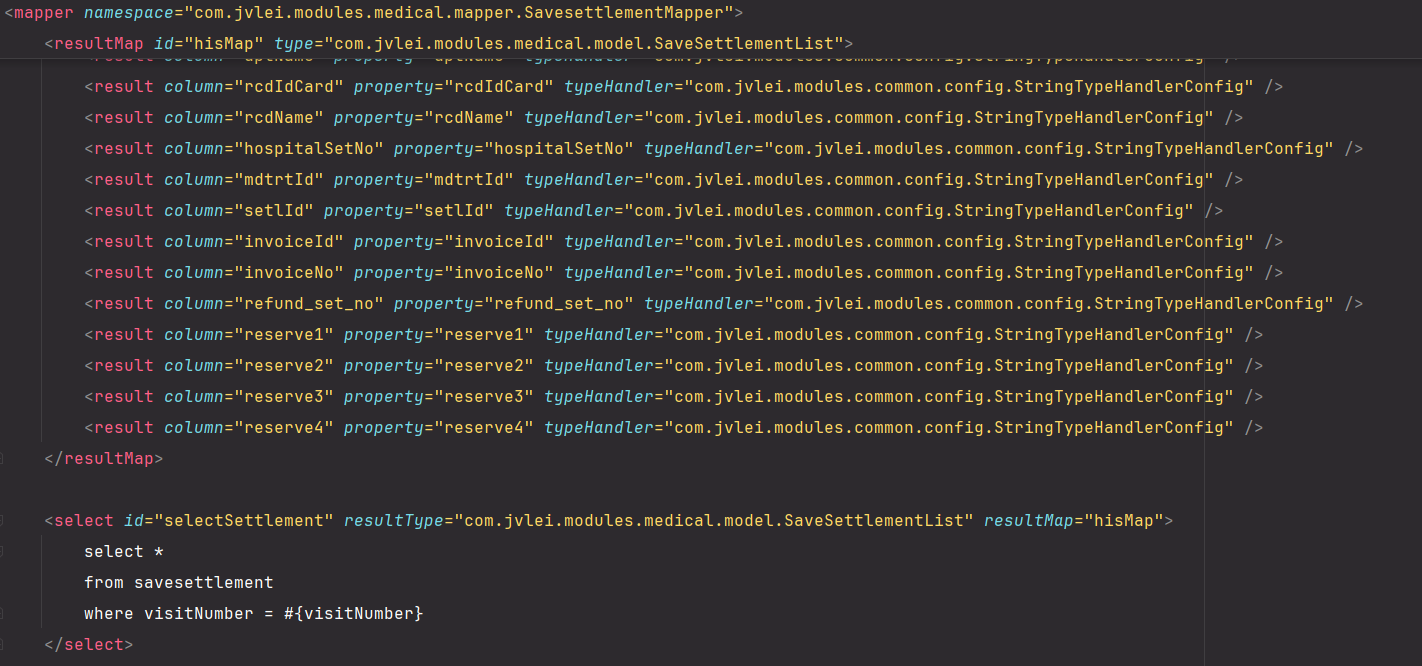Click the refund_set_no column value
Screen dimensions: 1422x666
pos(309,304)
